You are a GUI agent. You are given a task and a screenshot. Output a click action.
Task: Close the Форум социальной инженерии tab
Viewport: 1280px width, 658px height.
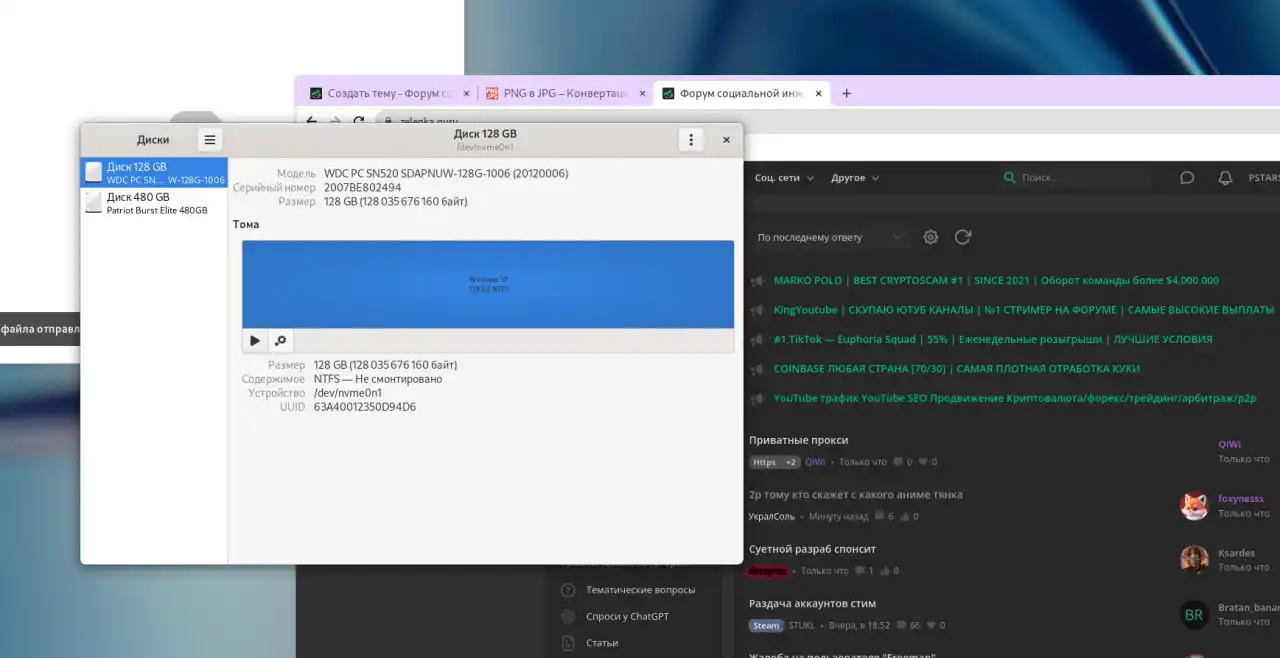(x=819, y=93)
